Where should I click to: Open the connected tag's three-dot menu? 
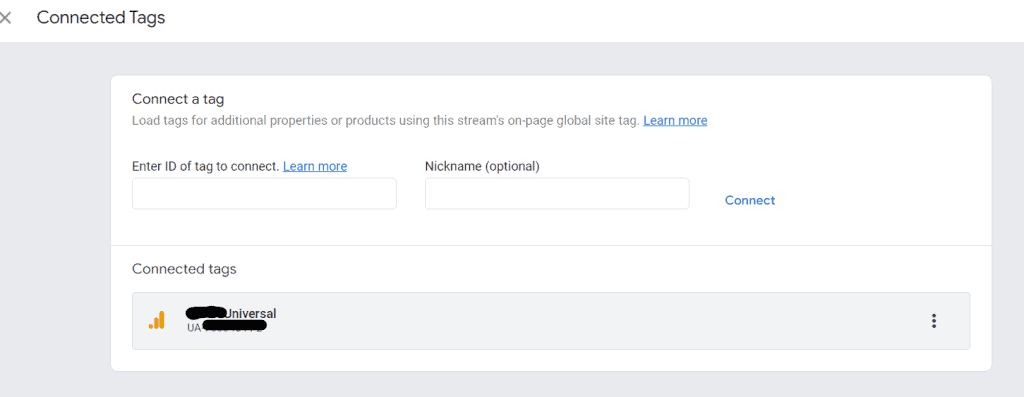pos(934,321)
